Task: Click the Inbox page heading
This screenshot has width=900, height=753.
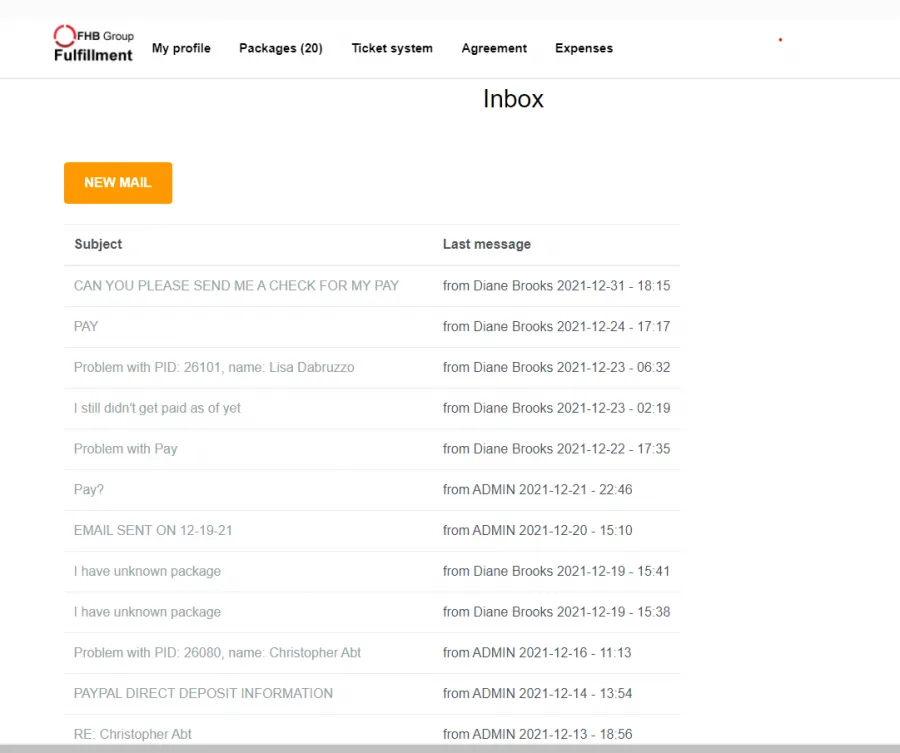Action: tap(513, 99)
